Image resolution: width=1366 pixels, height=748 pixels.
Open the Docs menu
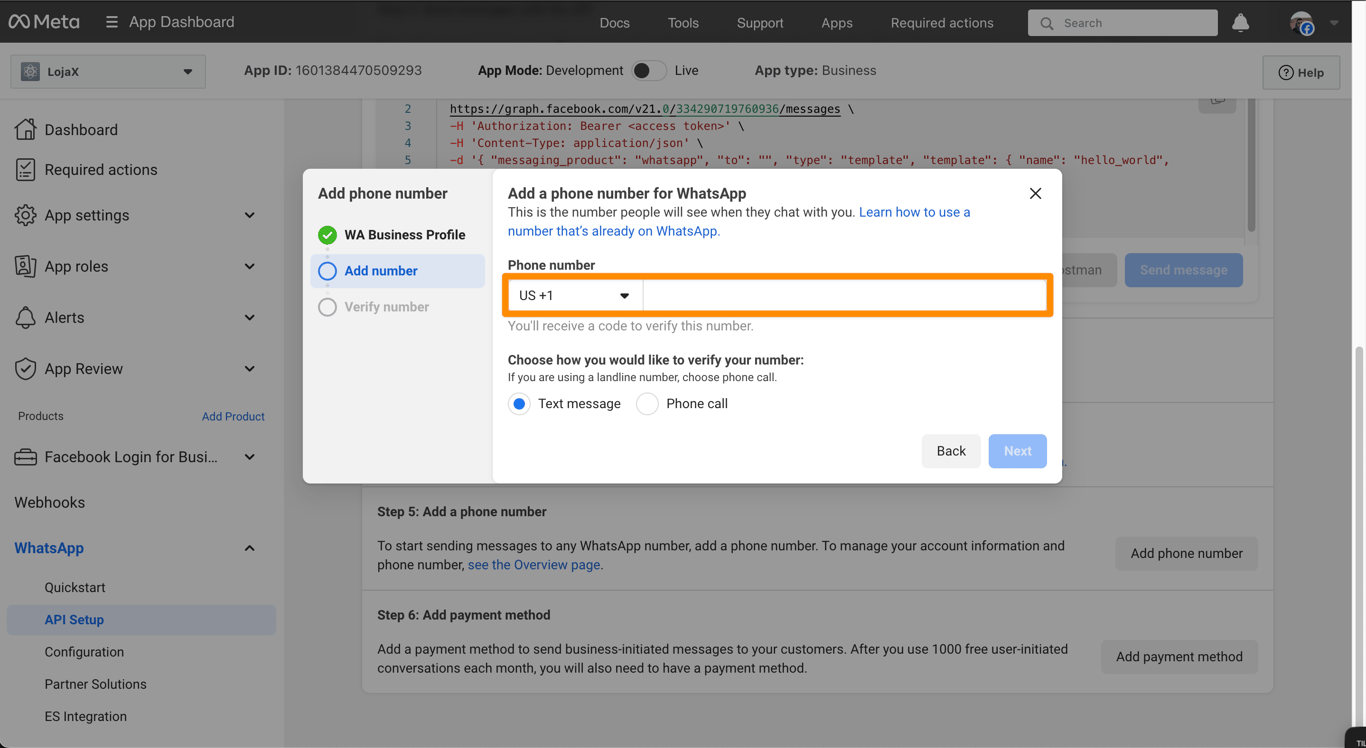(x=614, y=23)
